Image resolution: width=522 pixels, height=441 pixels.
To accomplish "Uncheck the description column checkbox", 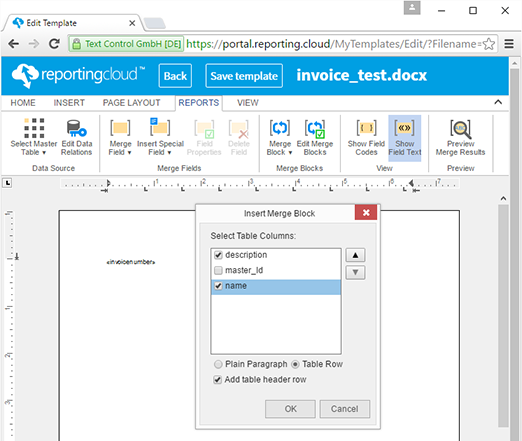I will point(218,255).
